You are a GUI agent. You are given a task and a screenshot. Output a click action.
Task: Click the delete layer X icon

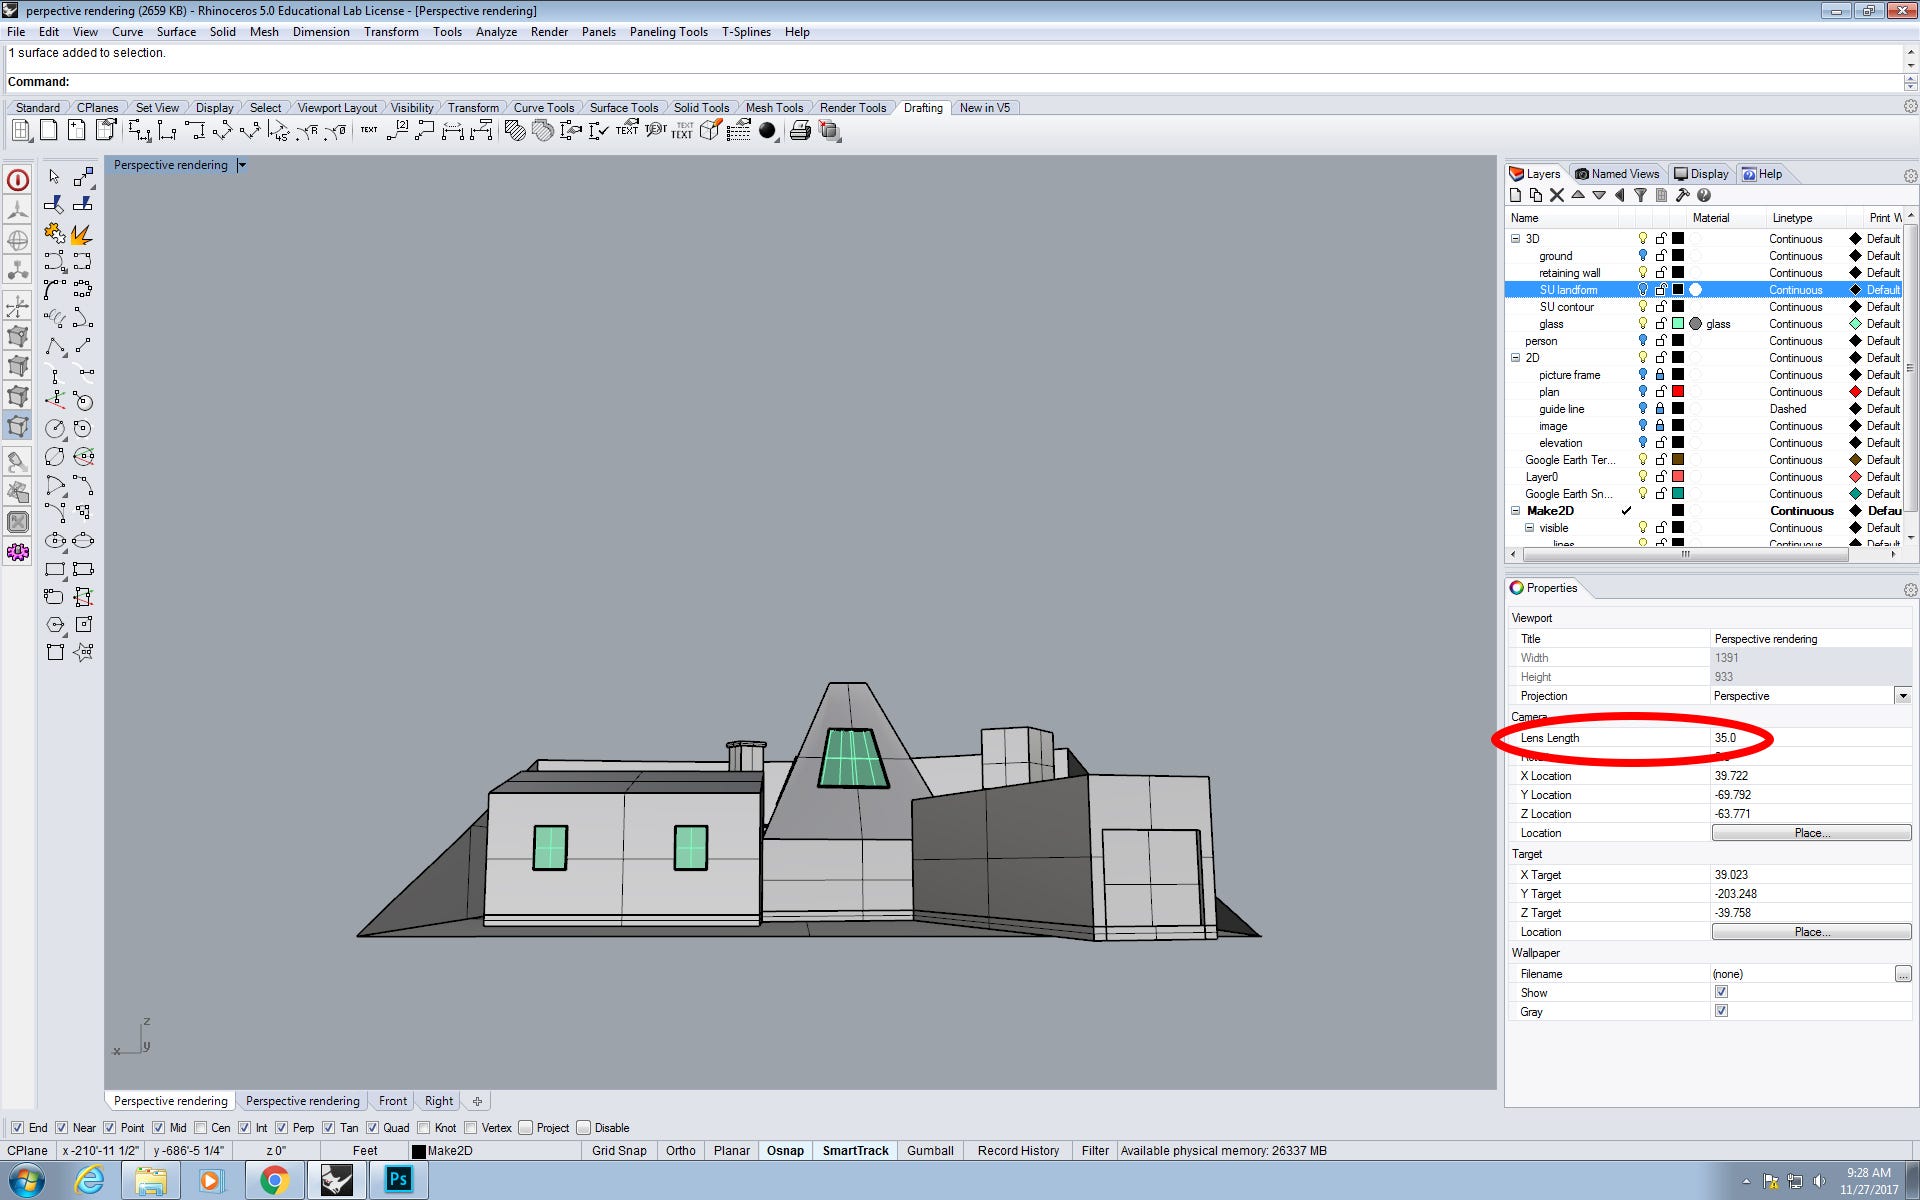(x=1556, y=195)
